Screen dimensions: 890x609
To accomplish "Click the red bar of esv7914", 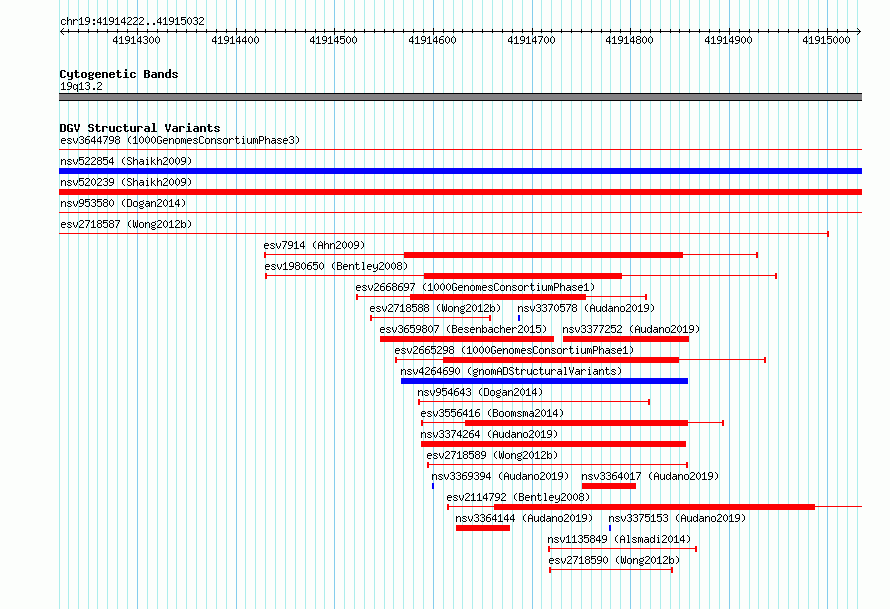I will pyautogui.click(x=543, y=255).
